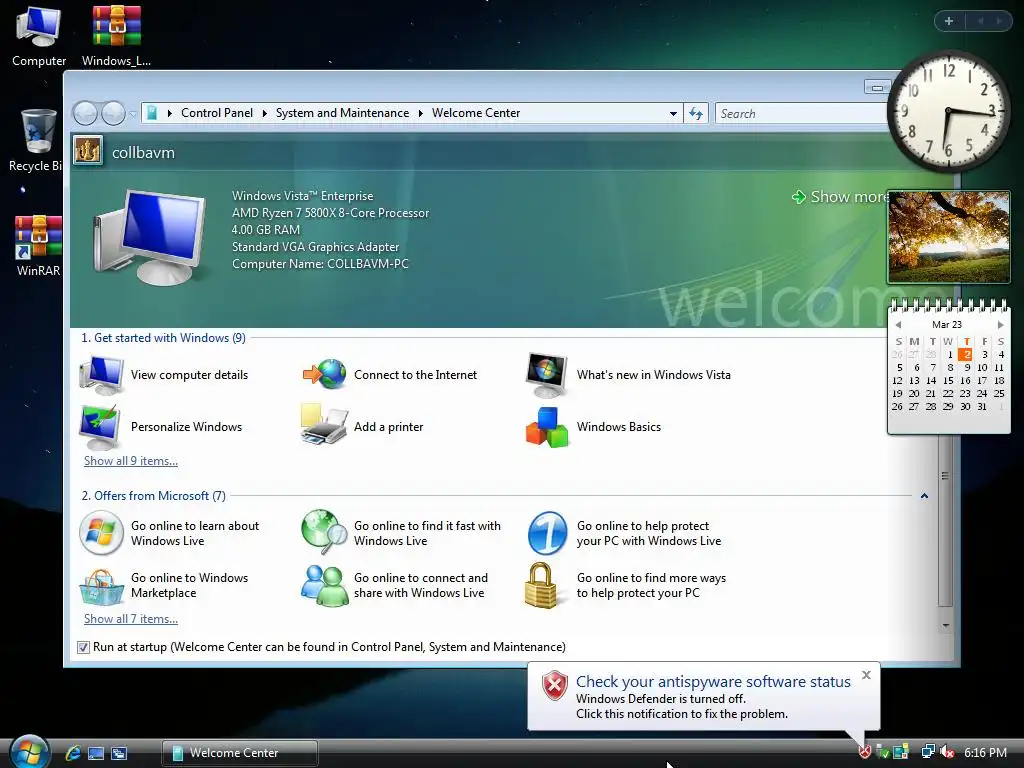1024x768 pixels.
Task: Open Connect to the Internet globe icon
Action: [x=325, y=375]
